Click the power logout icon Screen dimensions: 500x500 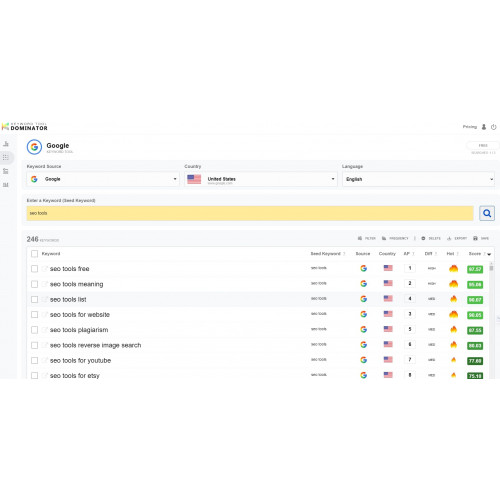(x=494, y=127)
